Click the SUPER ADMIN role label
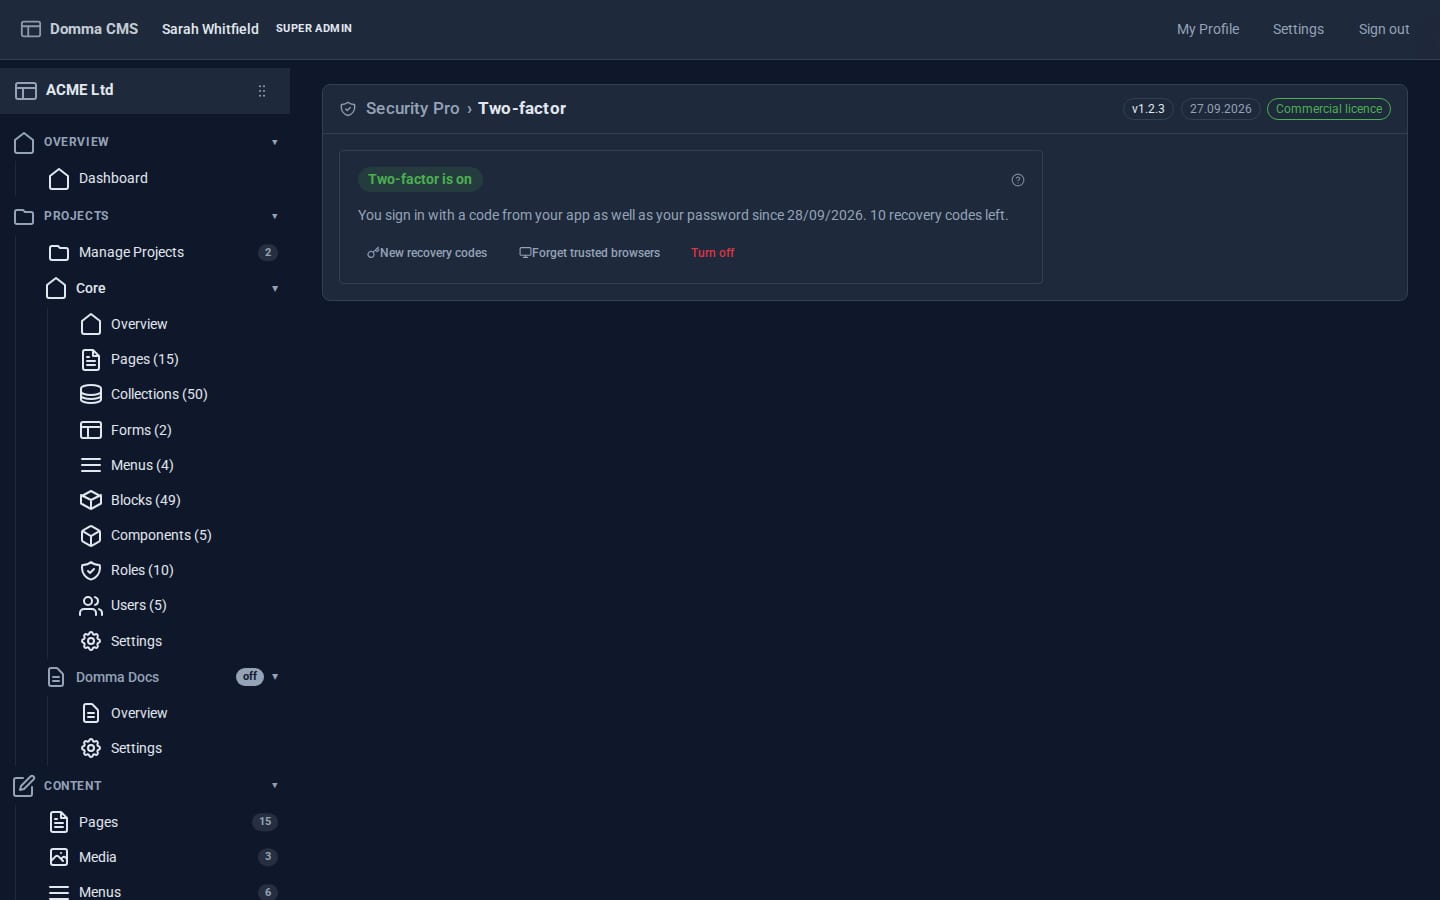 pyautogui.click(x=314, y=28)
